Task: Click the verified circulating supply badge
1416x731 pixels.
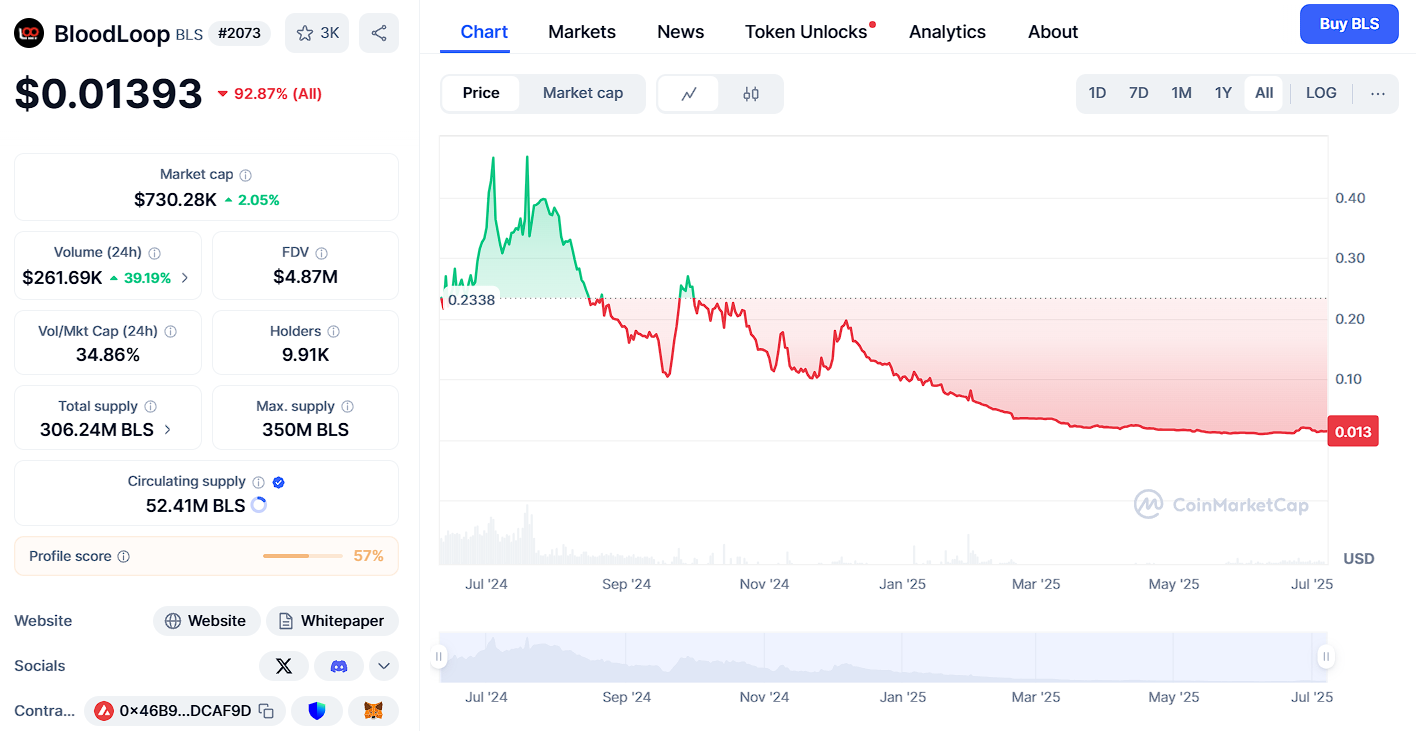Action: [279, 482]
